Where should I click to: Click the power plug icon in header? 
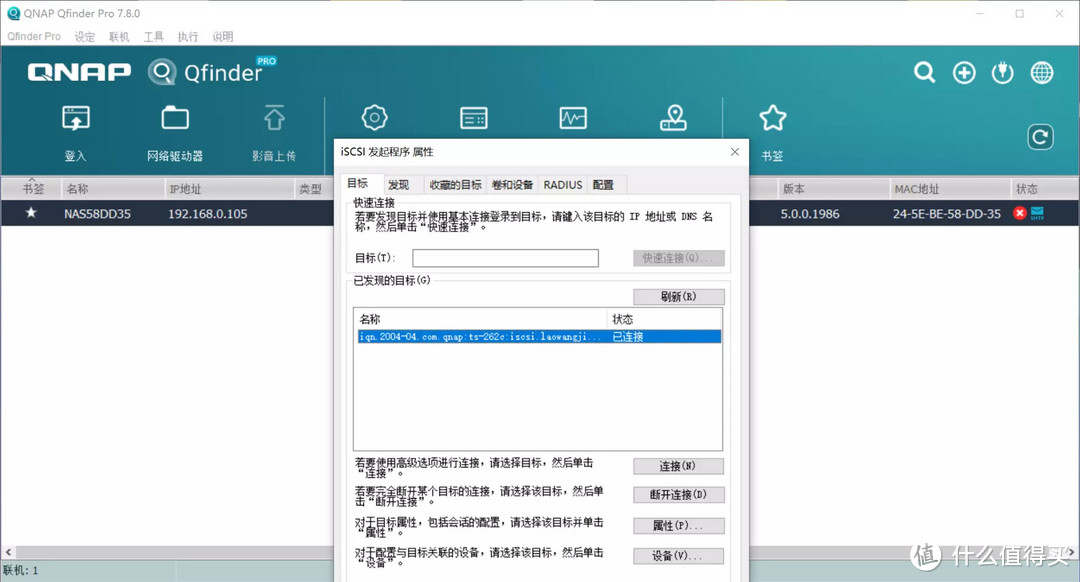point(1003,72)
